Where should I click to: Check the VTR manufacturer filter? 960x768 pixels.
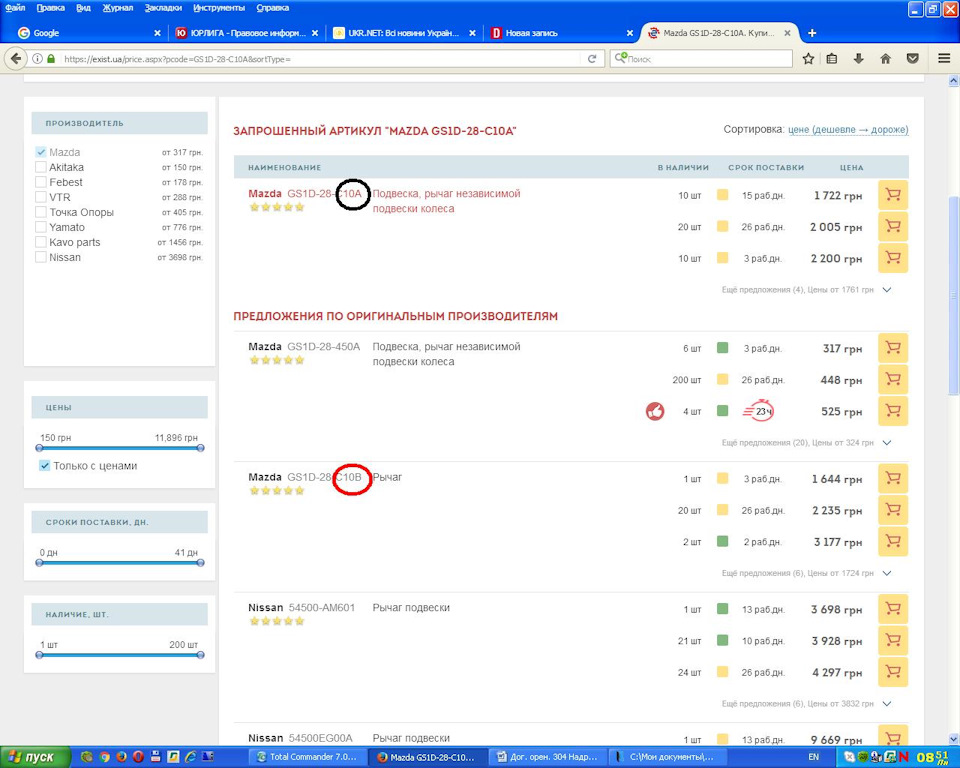click(x=41, y=197)
